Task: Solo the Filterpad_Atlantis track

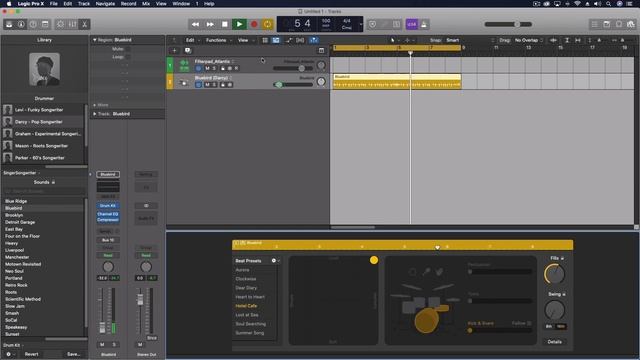Action: pos(214,68)
